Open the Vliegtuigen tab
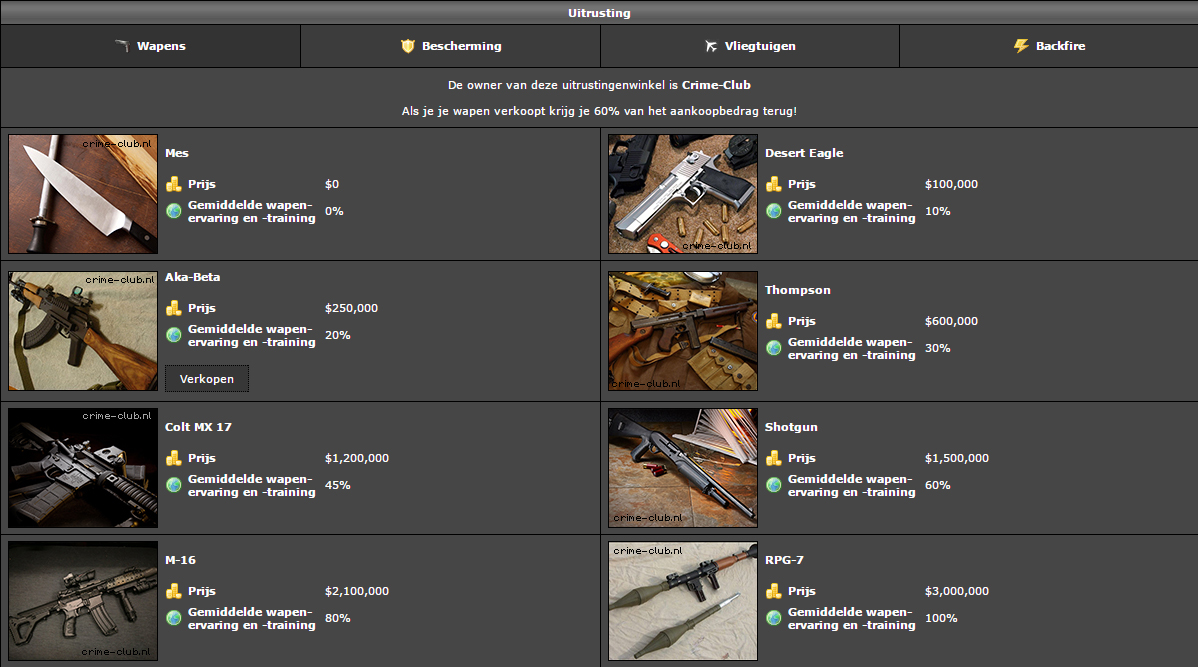 pyautogui.click(x=761, y=46)
